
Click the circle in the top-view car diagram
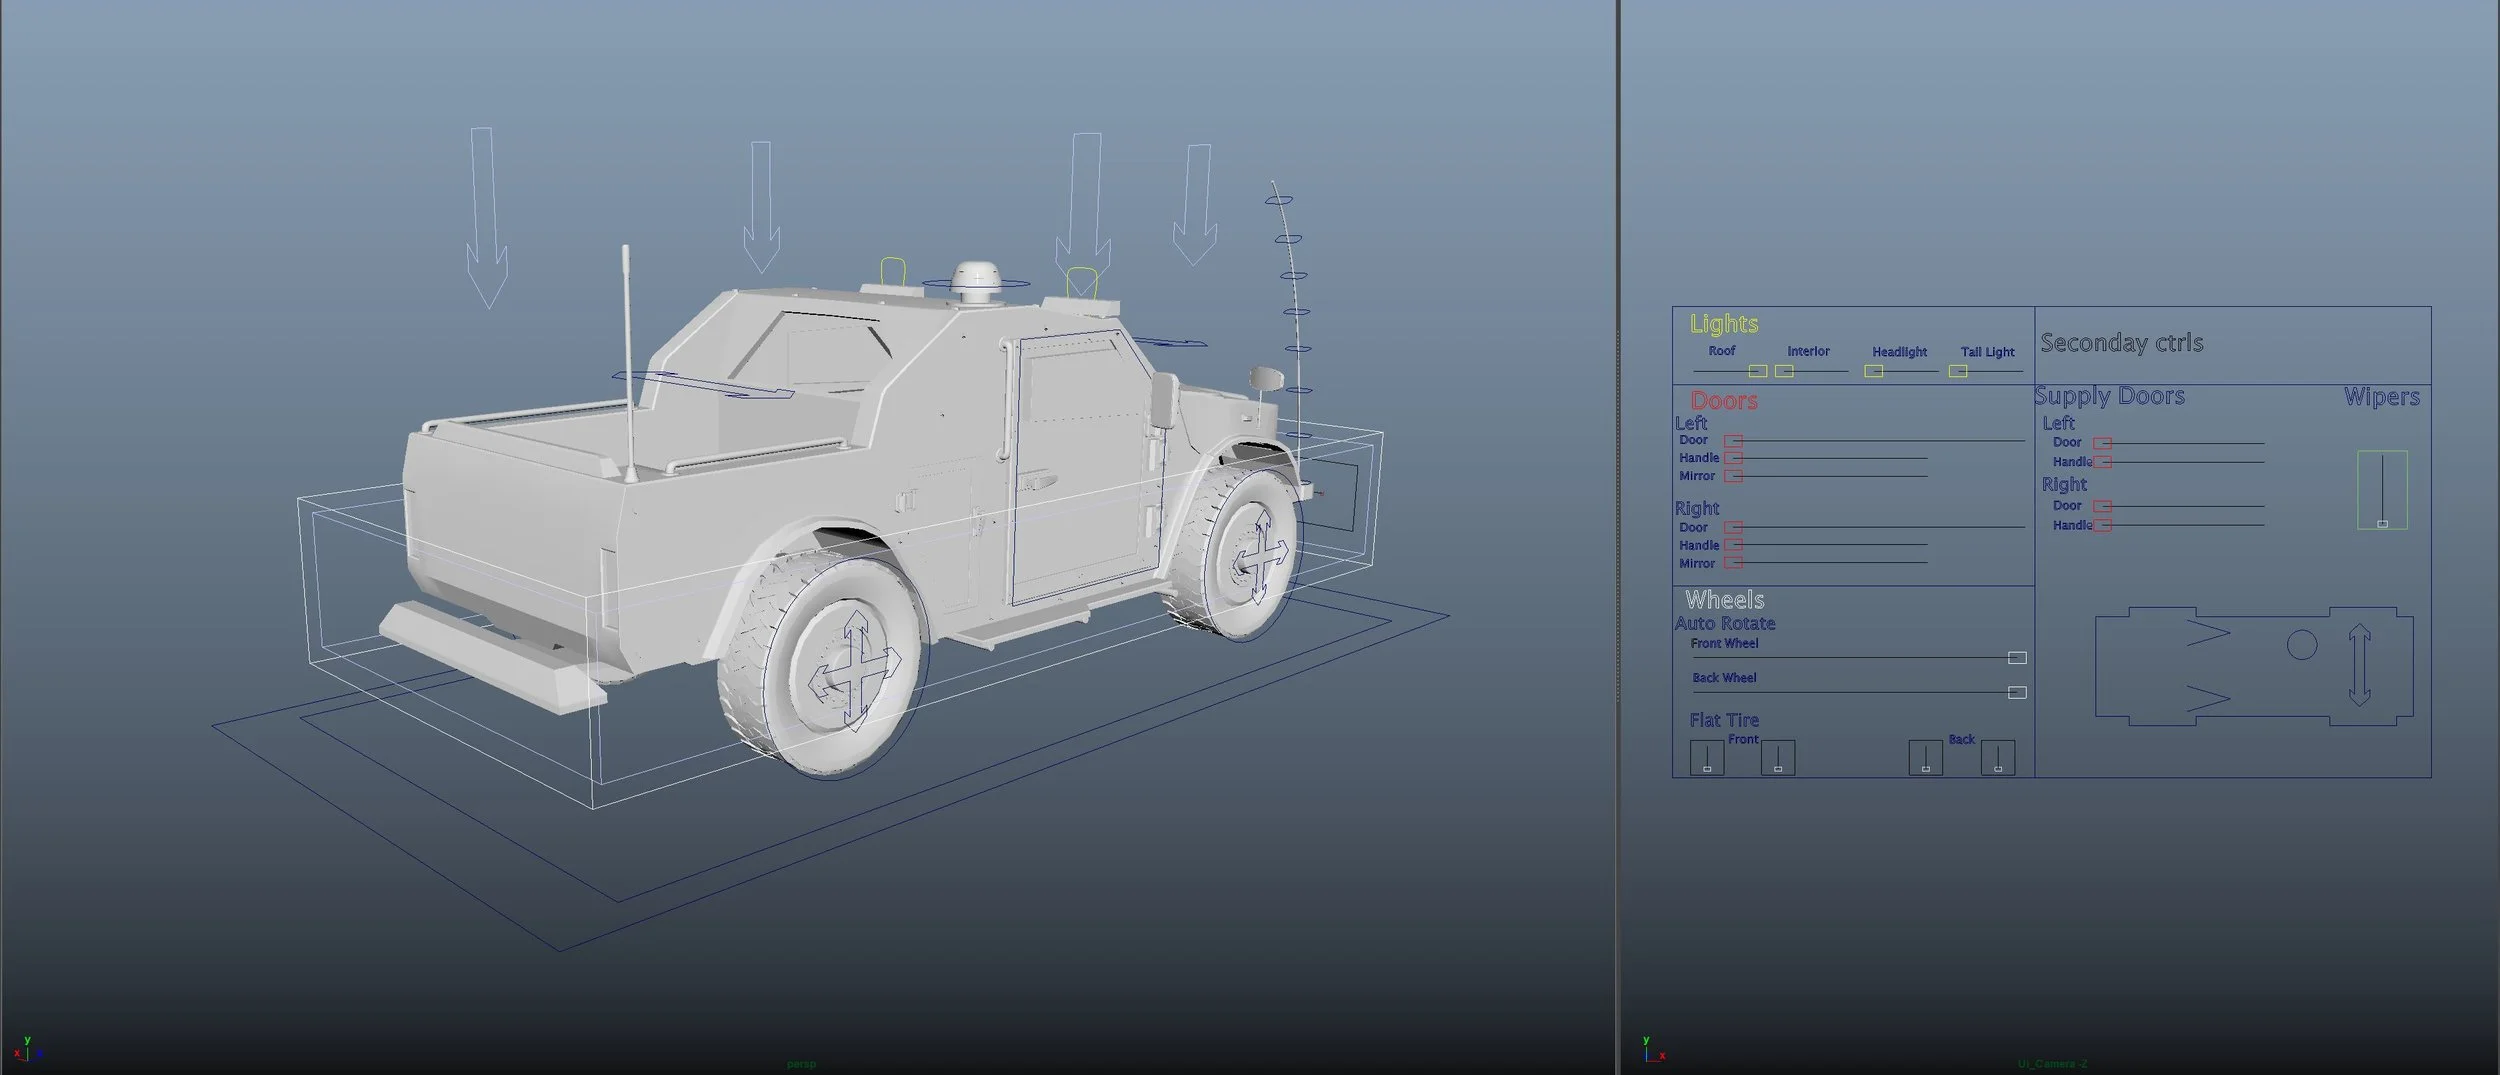(x=2302, y=645)
